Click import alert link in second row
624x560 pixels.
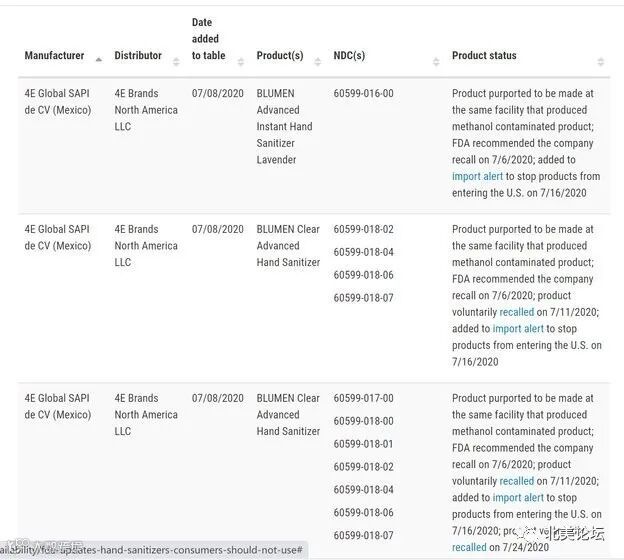(519, 329)
